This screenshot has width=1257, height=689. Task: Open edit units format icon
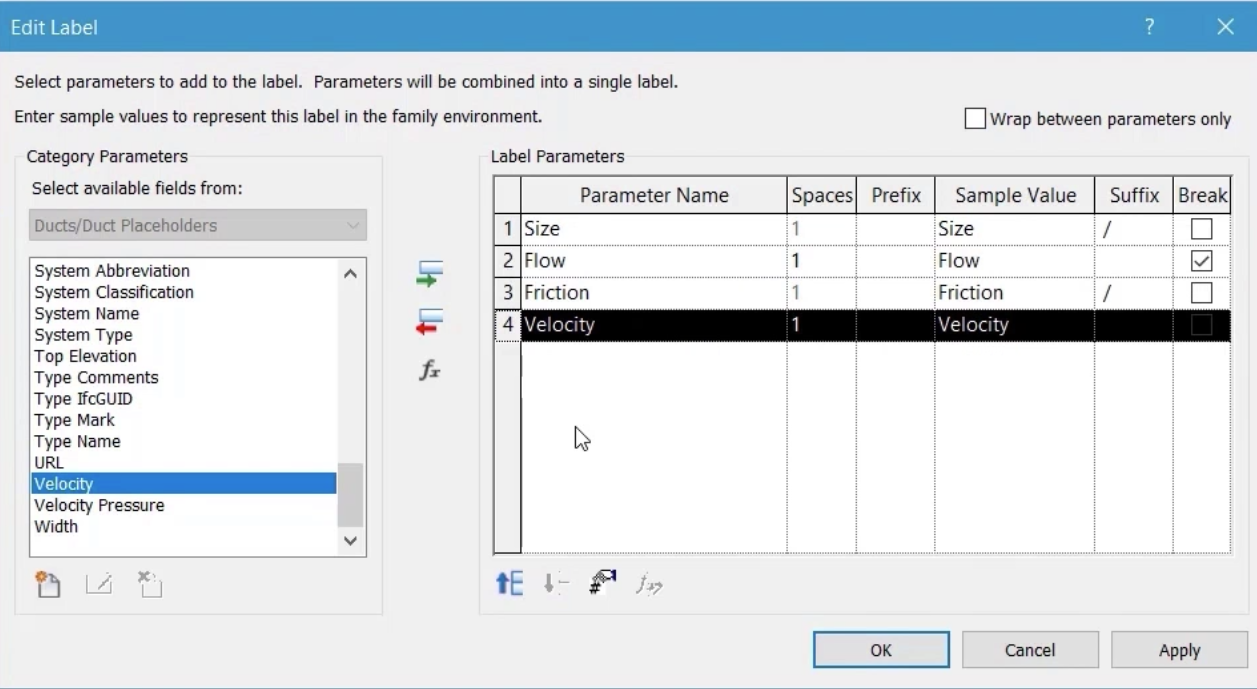[604, 584]
